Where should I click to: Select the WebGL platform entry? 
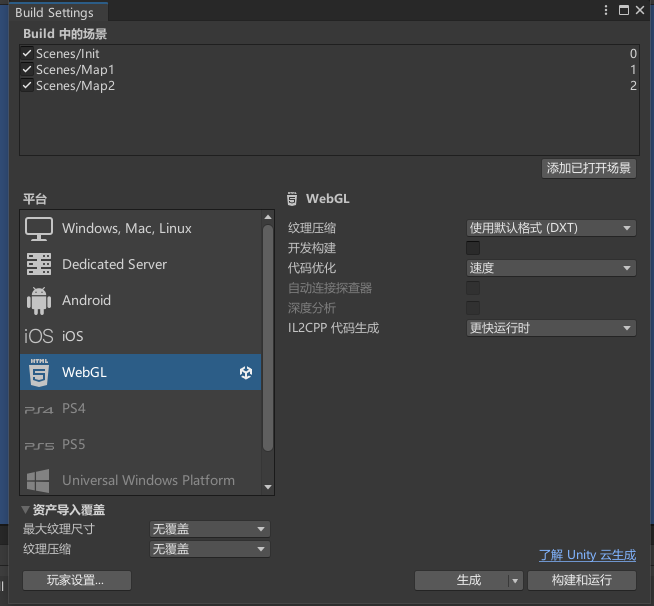[141, 372]
